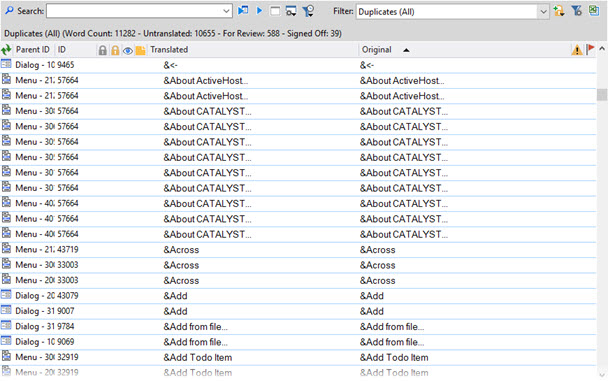The height and width of the screenshot is (381, 608).
Task: Export the list using the Excel icon
Action: [594, 10]
